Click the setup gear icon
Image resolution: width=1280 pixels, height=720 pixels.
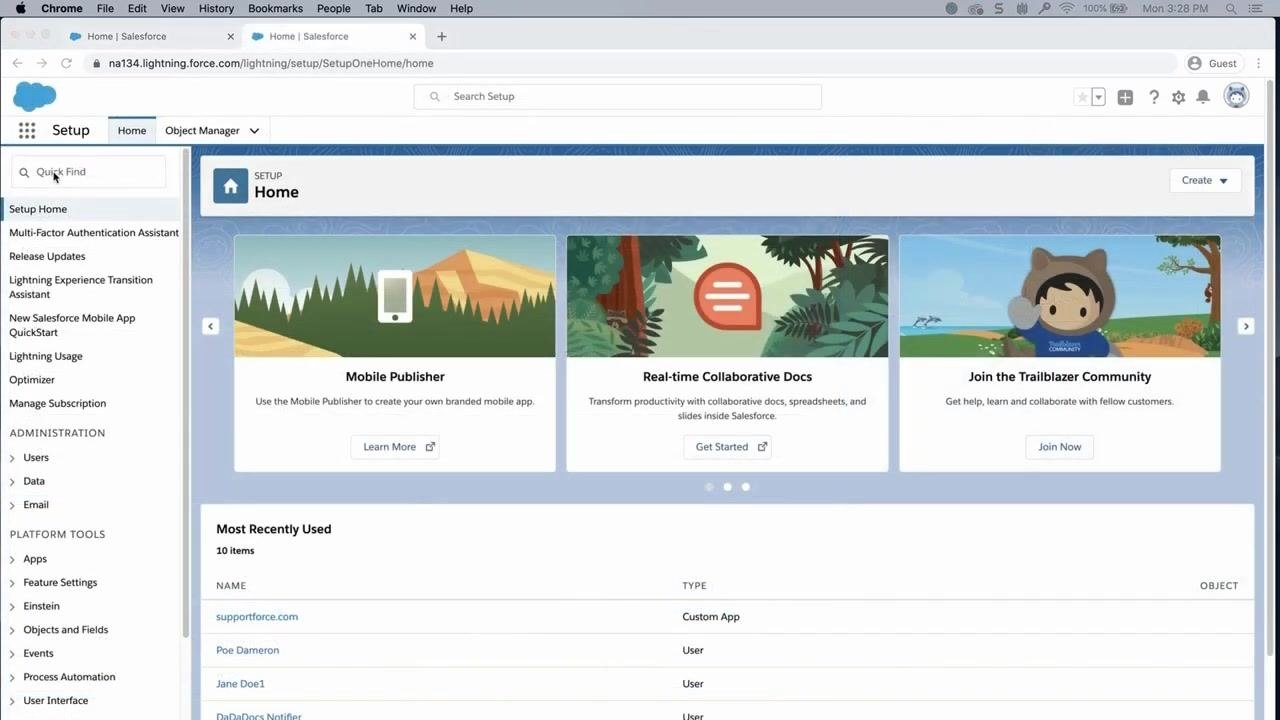1179,97
